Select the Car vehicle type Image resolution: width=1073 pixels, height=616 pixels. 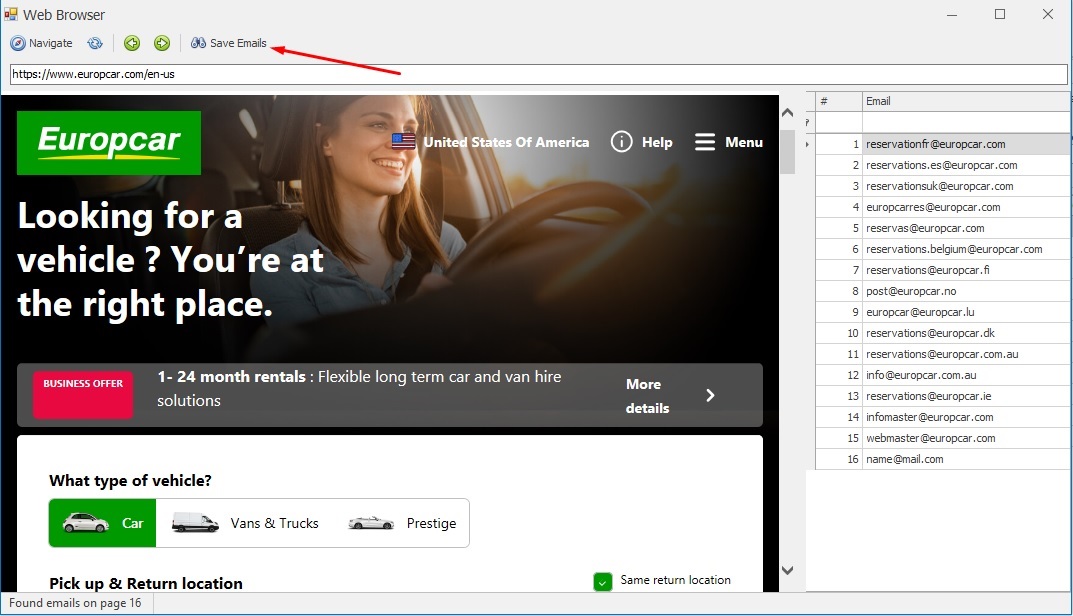(103, 523)
